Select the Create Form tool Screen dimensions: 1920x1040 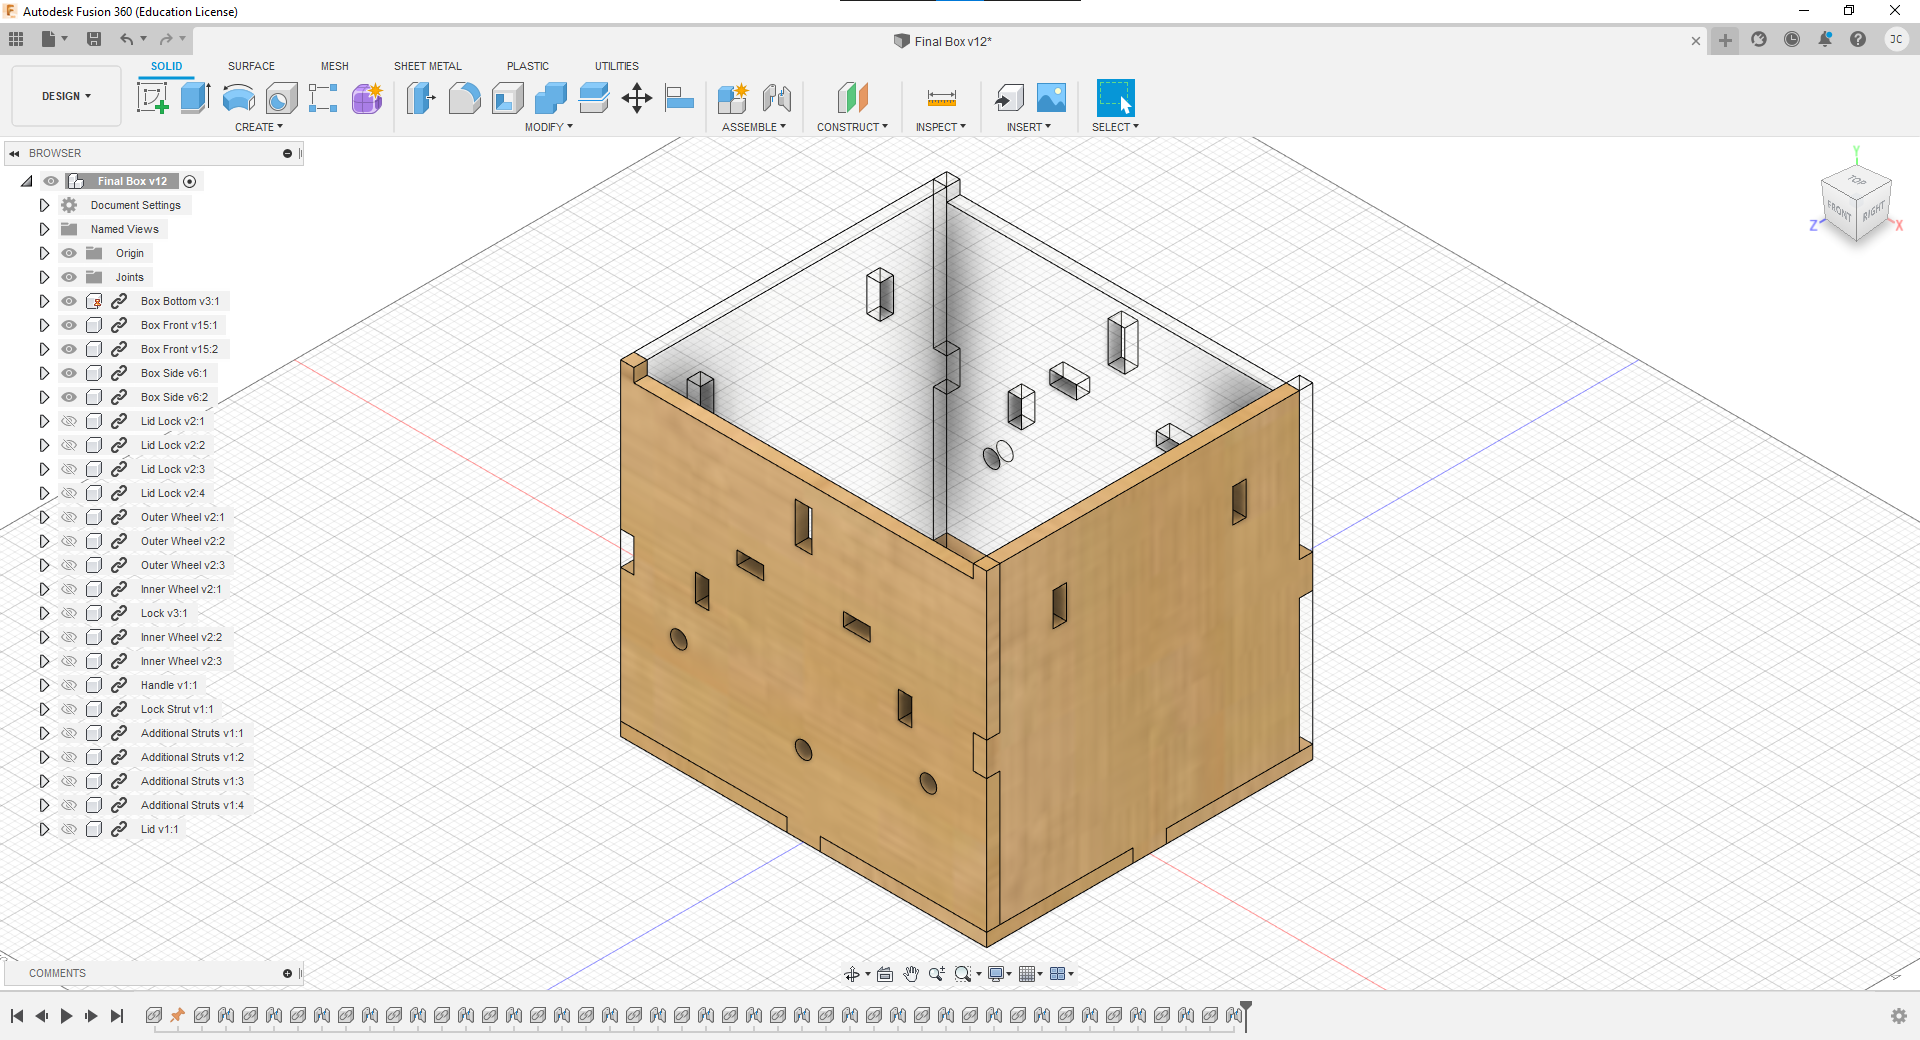click(x=367, y=98)
